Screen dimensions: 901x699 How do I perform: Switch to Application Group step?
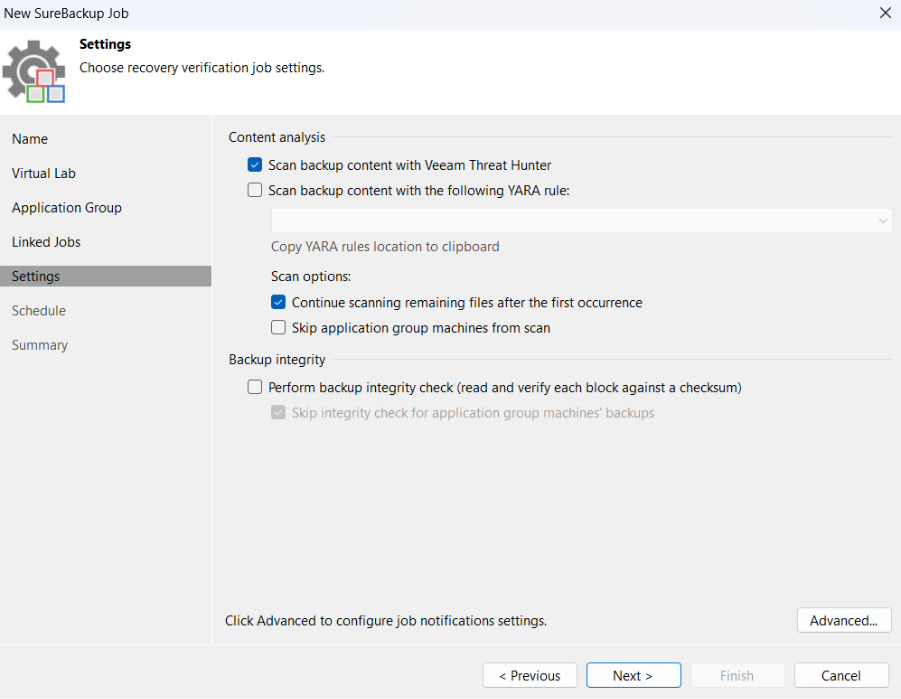click(x=67, y=208)
